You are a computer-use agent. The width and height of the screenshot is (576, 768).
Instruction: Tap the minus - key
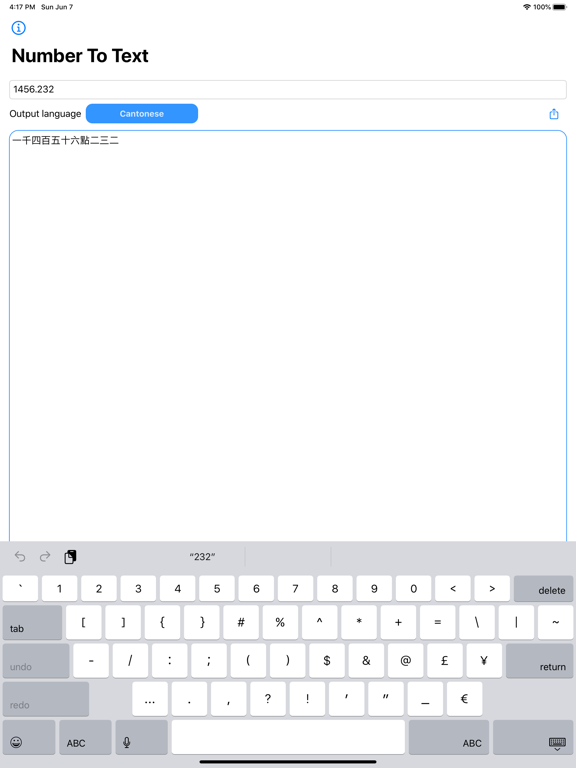[91, 661]
